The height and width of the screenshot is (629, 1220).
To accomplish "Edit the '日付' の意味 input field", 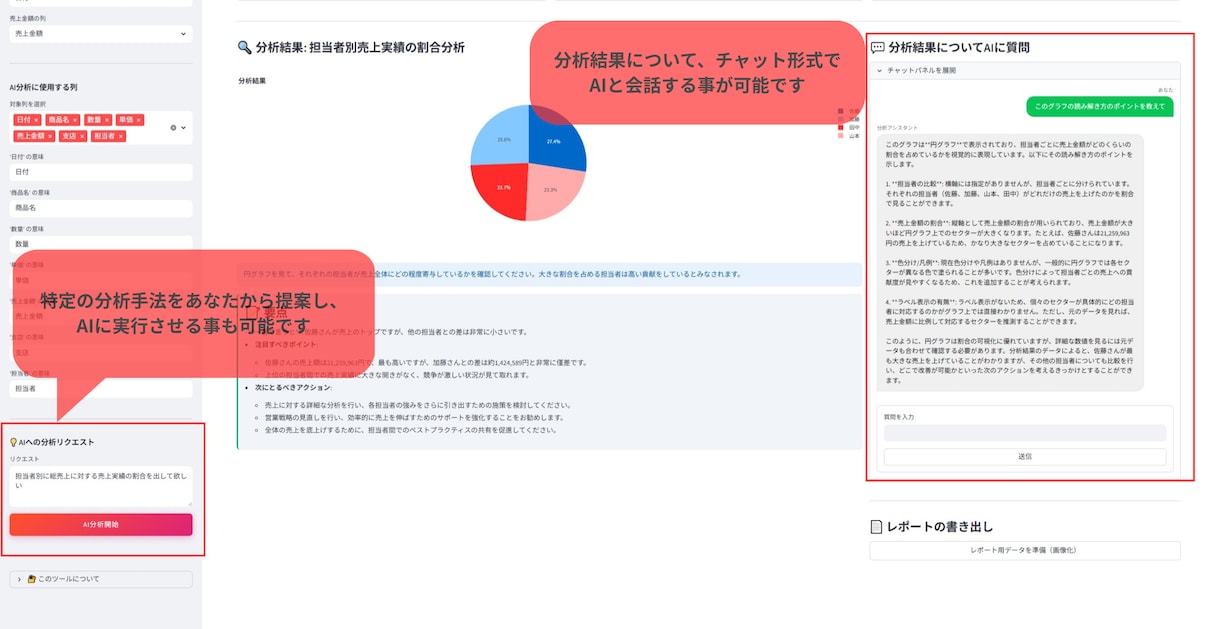I will click(x=101, y=172).
